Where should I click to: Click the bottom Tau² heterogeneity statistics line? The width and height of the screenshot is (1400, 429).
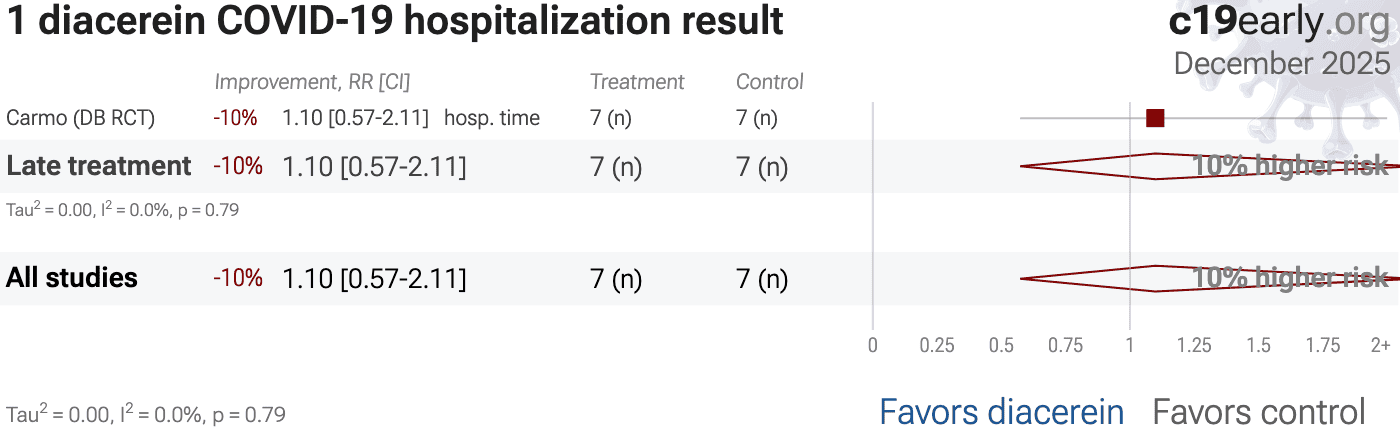coord(146,414)
